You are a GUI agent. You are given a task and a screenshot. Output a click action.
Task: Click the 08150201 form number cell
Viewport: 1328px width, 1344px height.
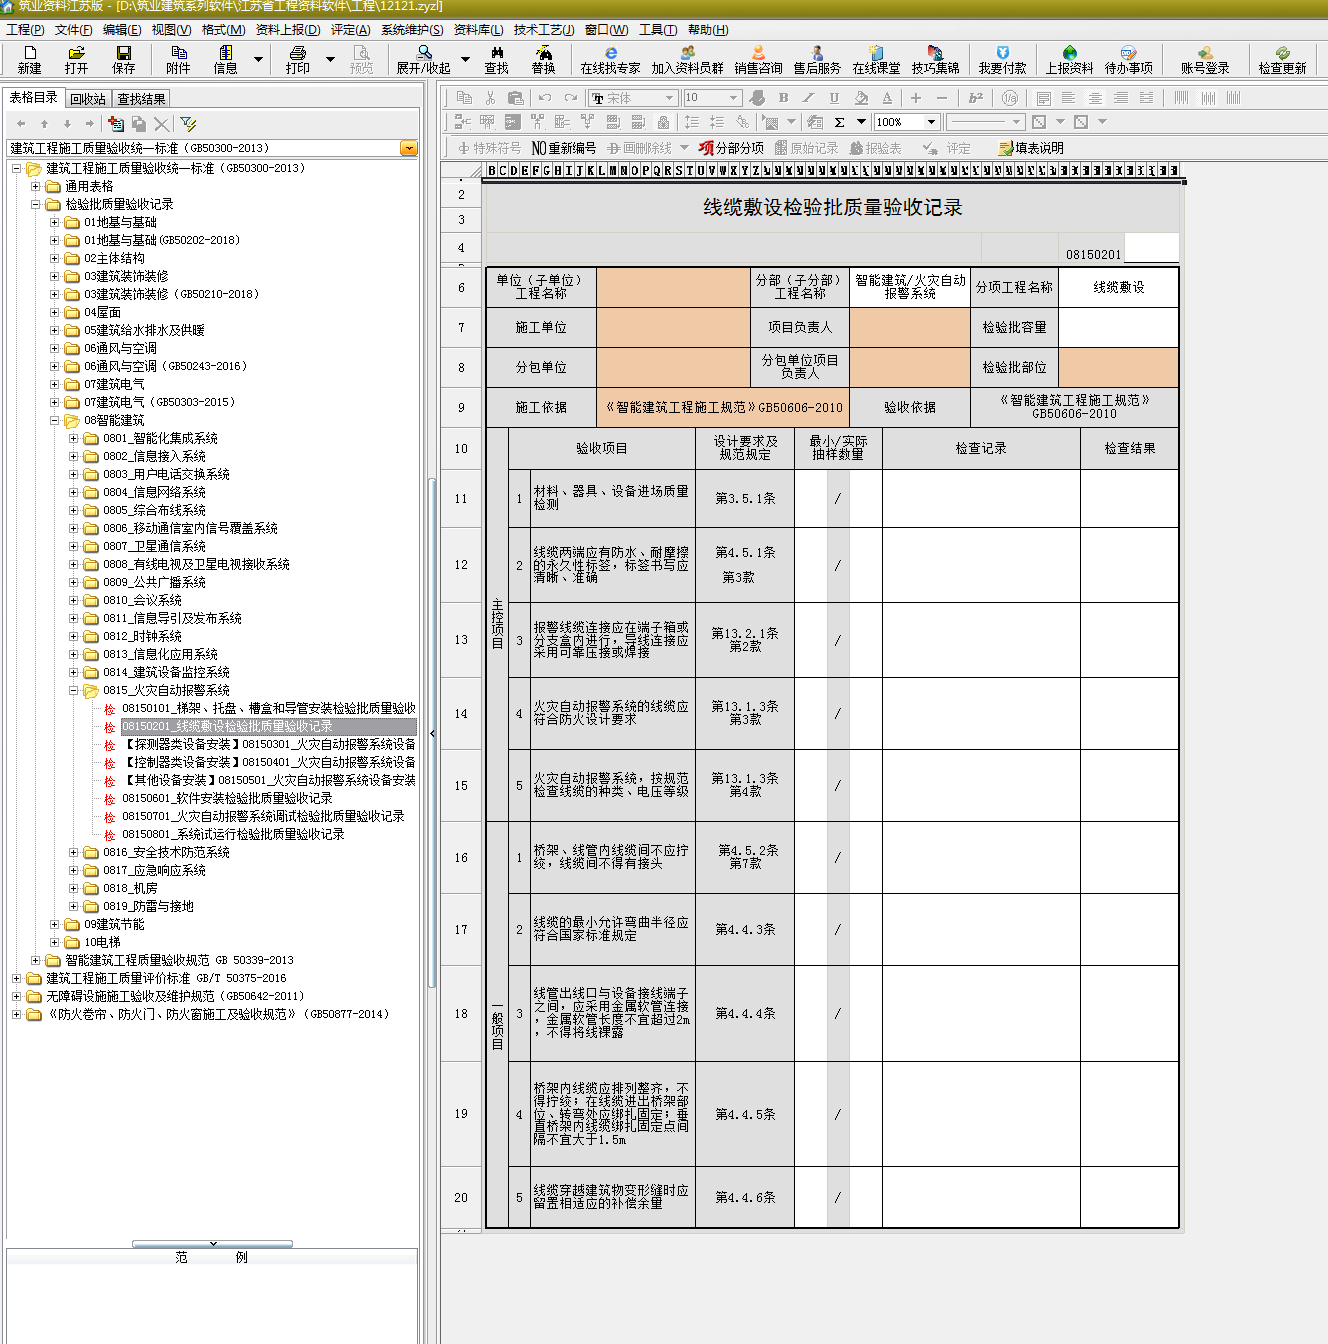click(1093, 254)
